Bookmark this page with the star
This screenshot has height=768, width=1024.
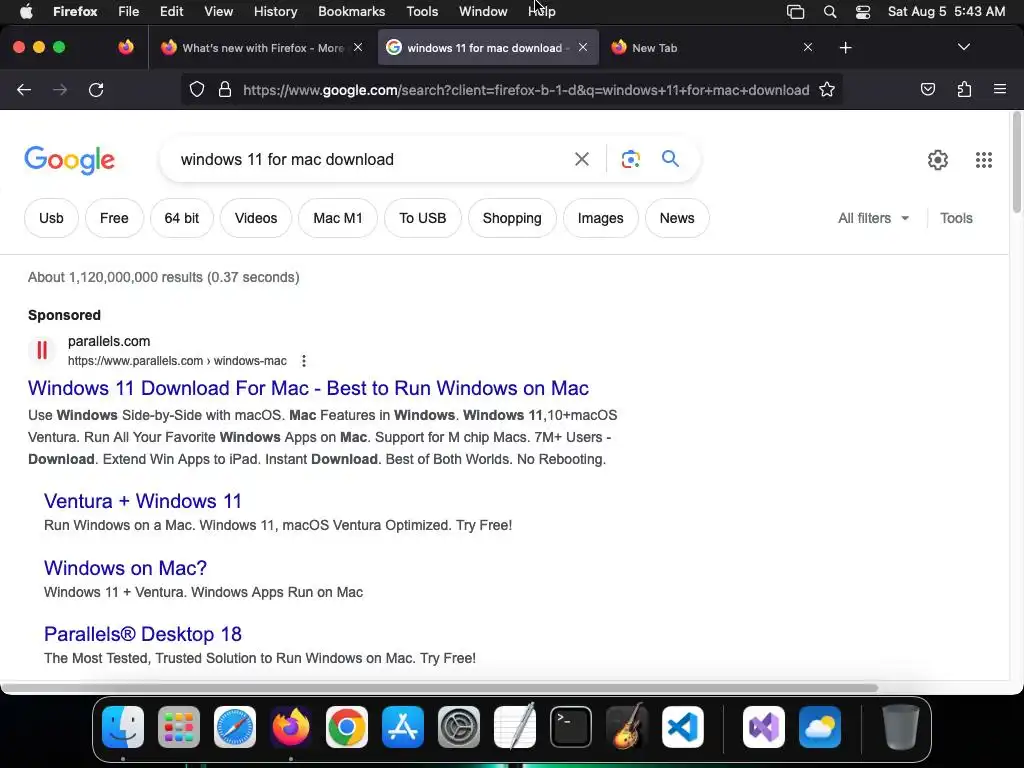827,89
